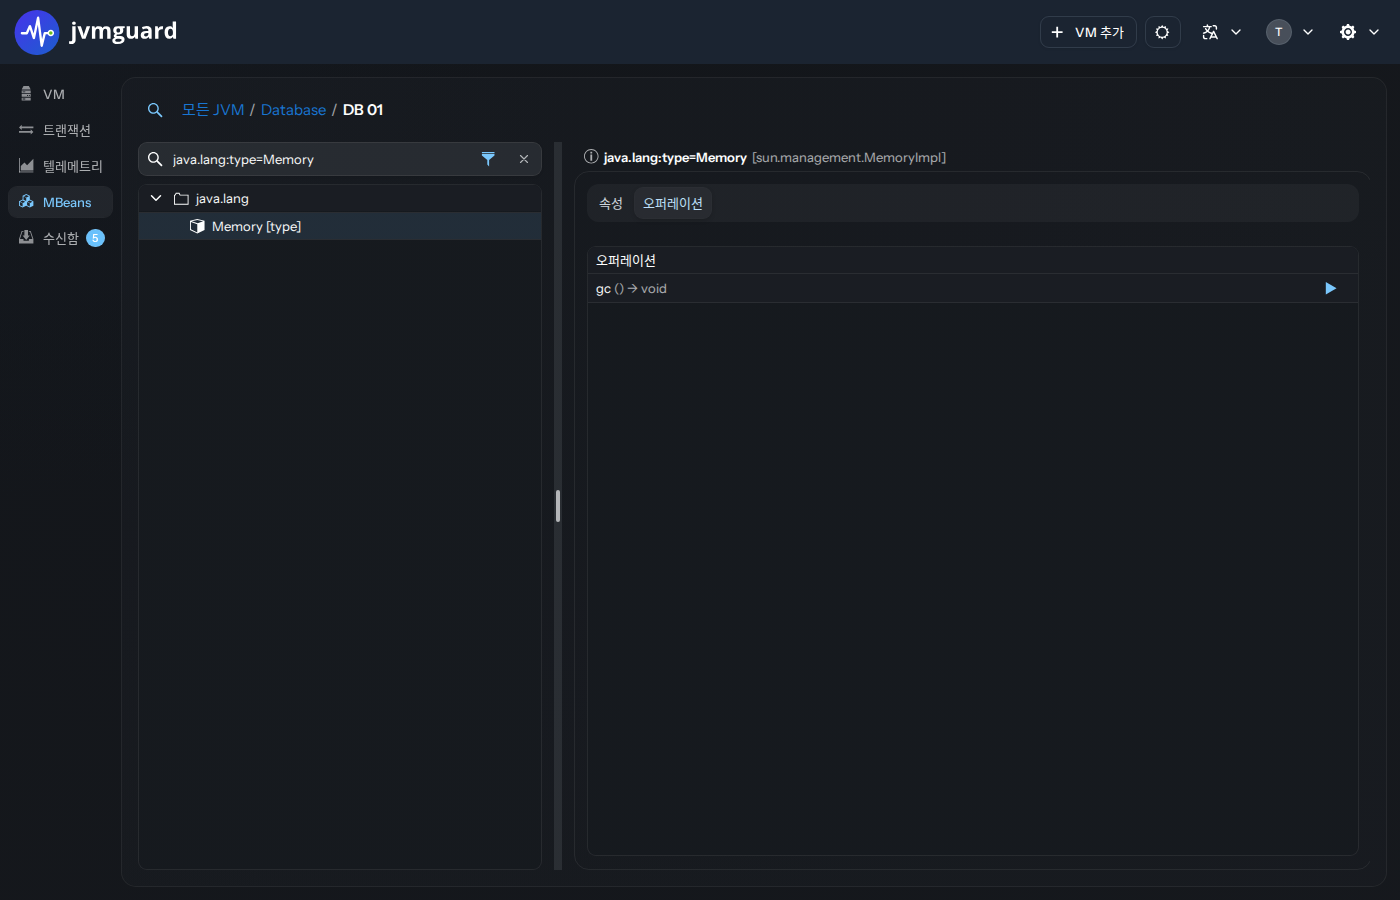1400x900 pixels.
Task: Click the java.lang:type=Memory heading text
Action: [x=675, y=158]
